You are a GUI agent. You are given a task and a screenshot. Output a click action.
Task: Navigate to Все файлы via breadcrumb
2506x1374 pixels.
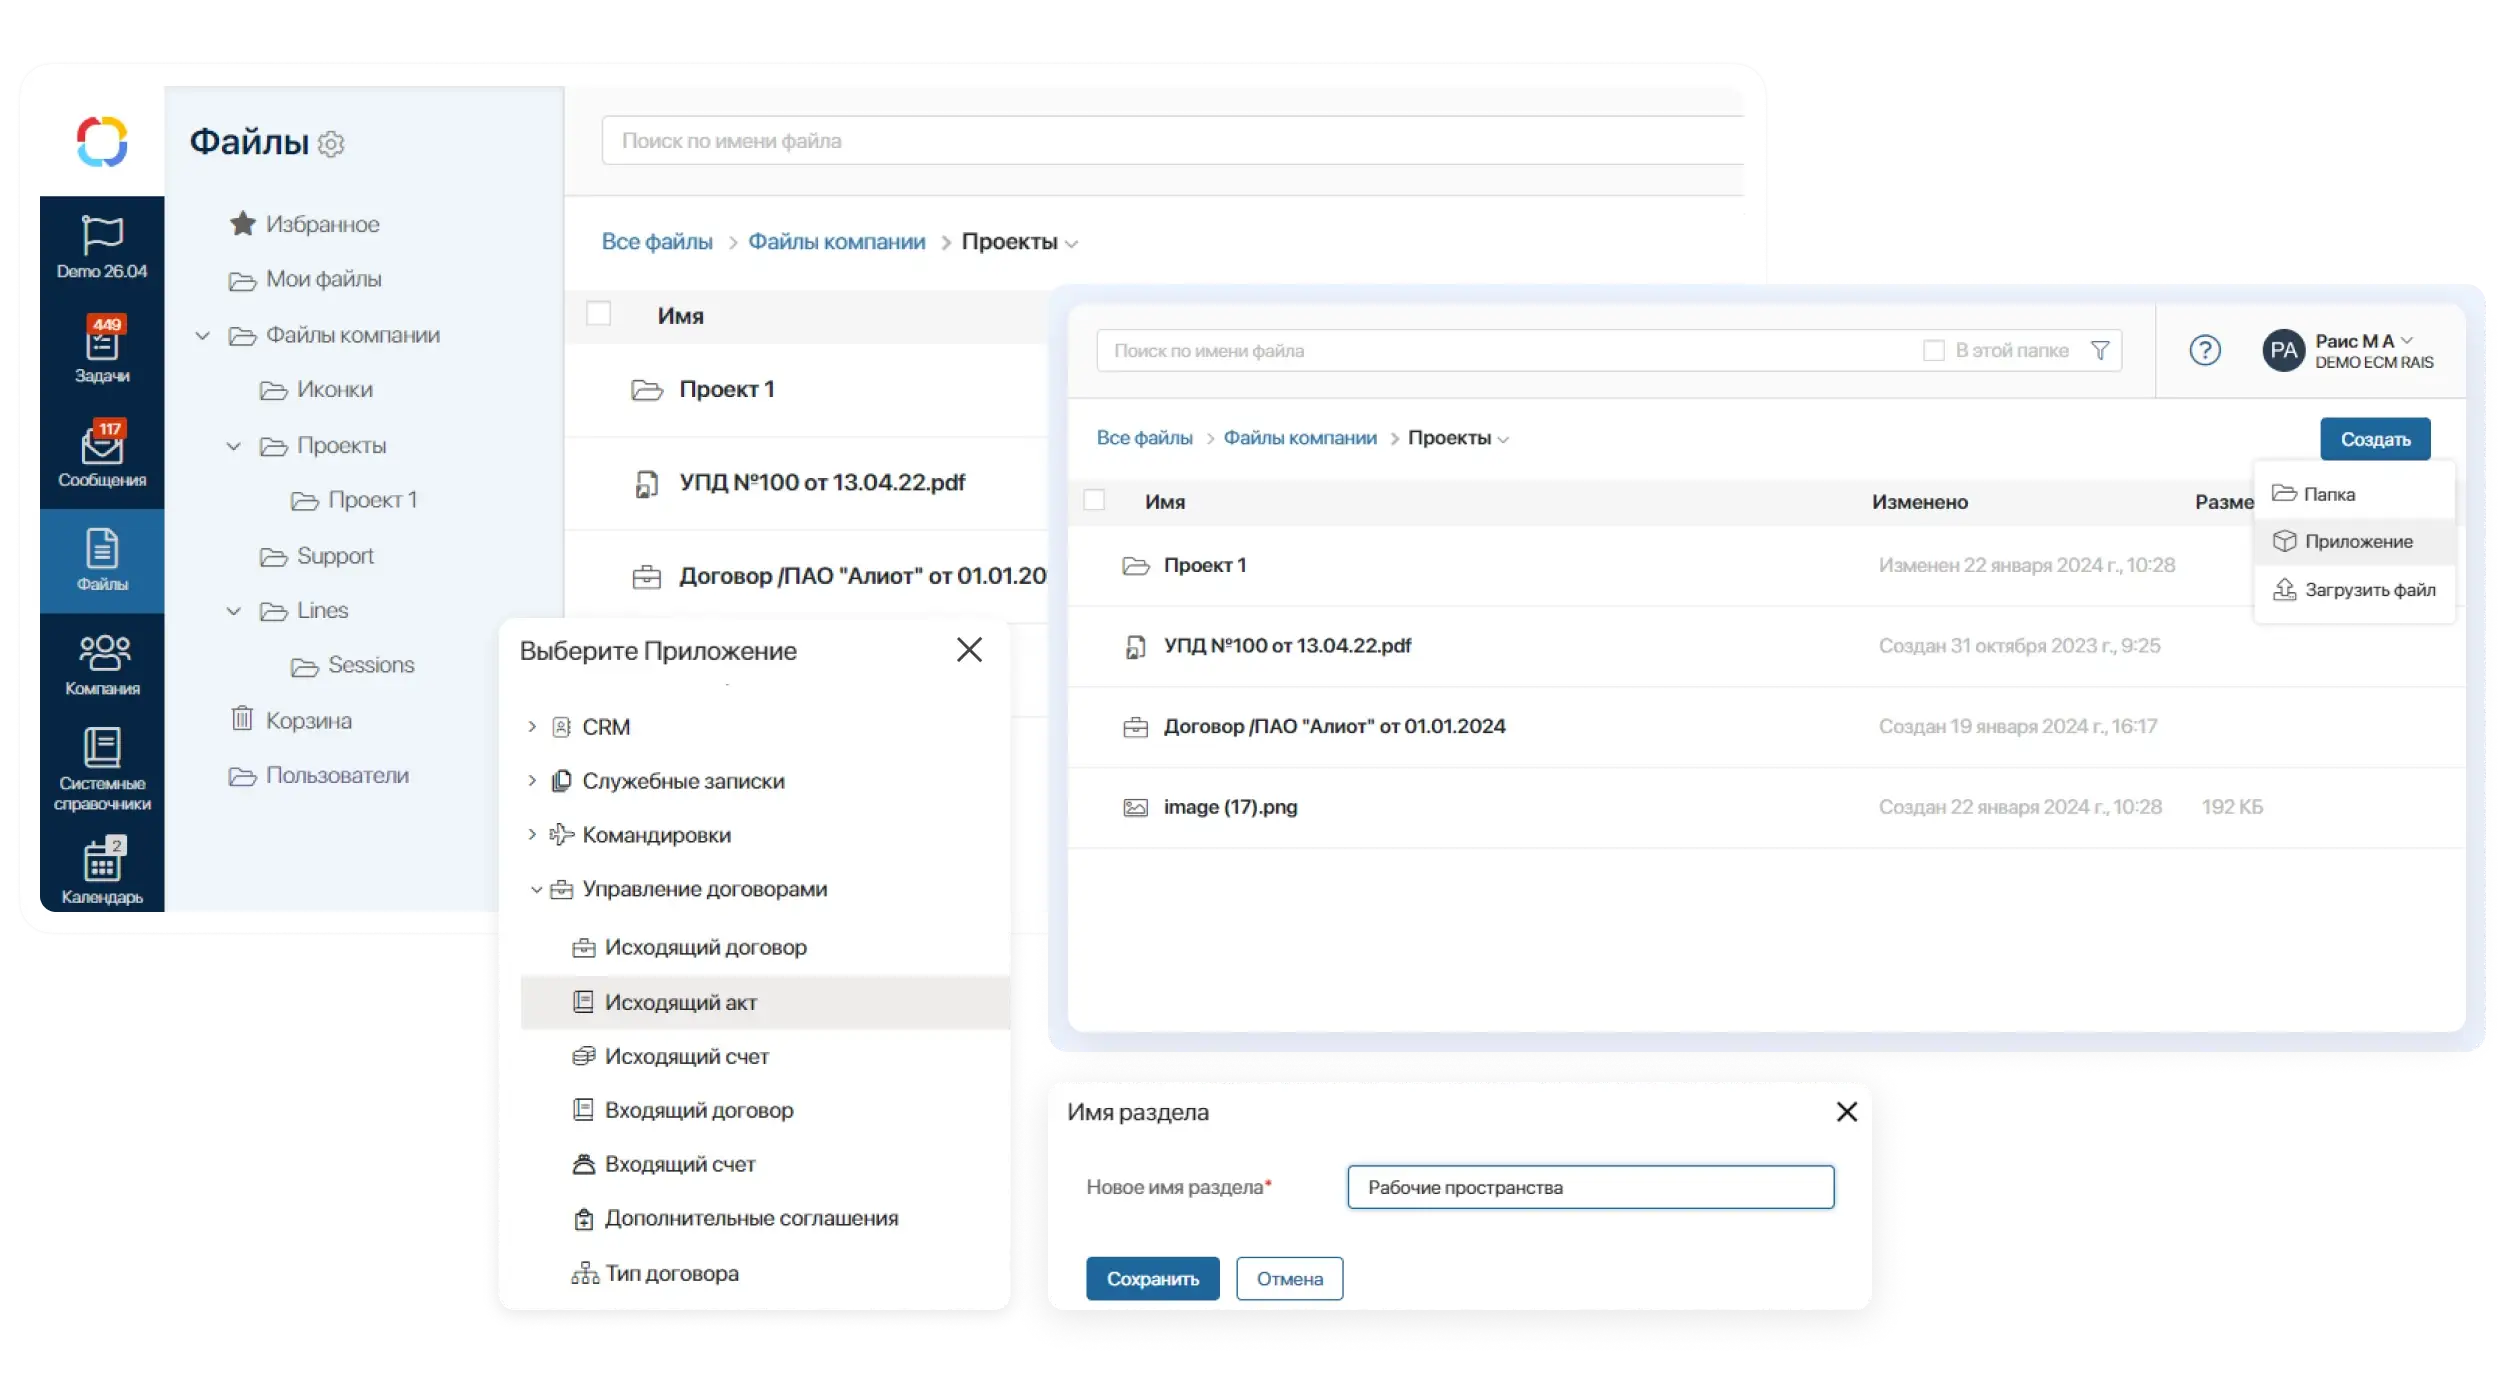1145,437
